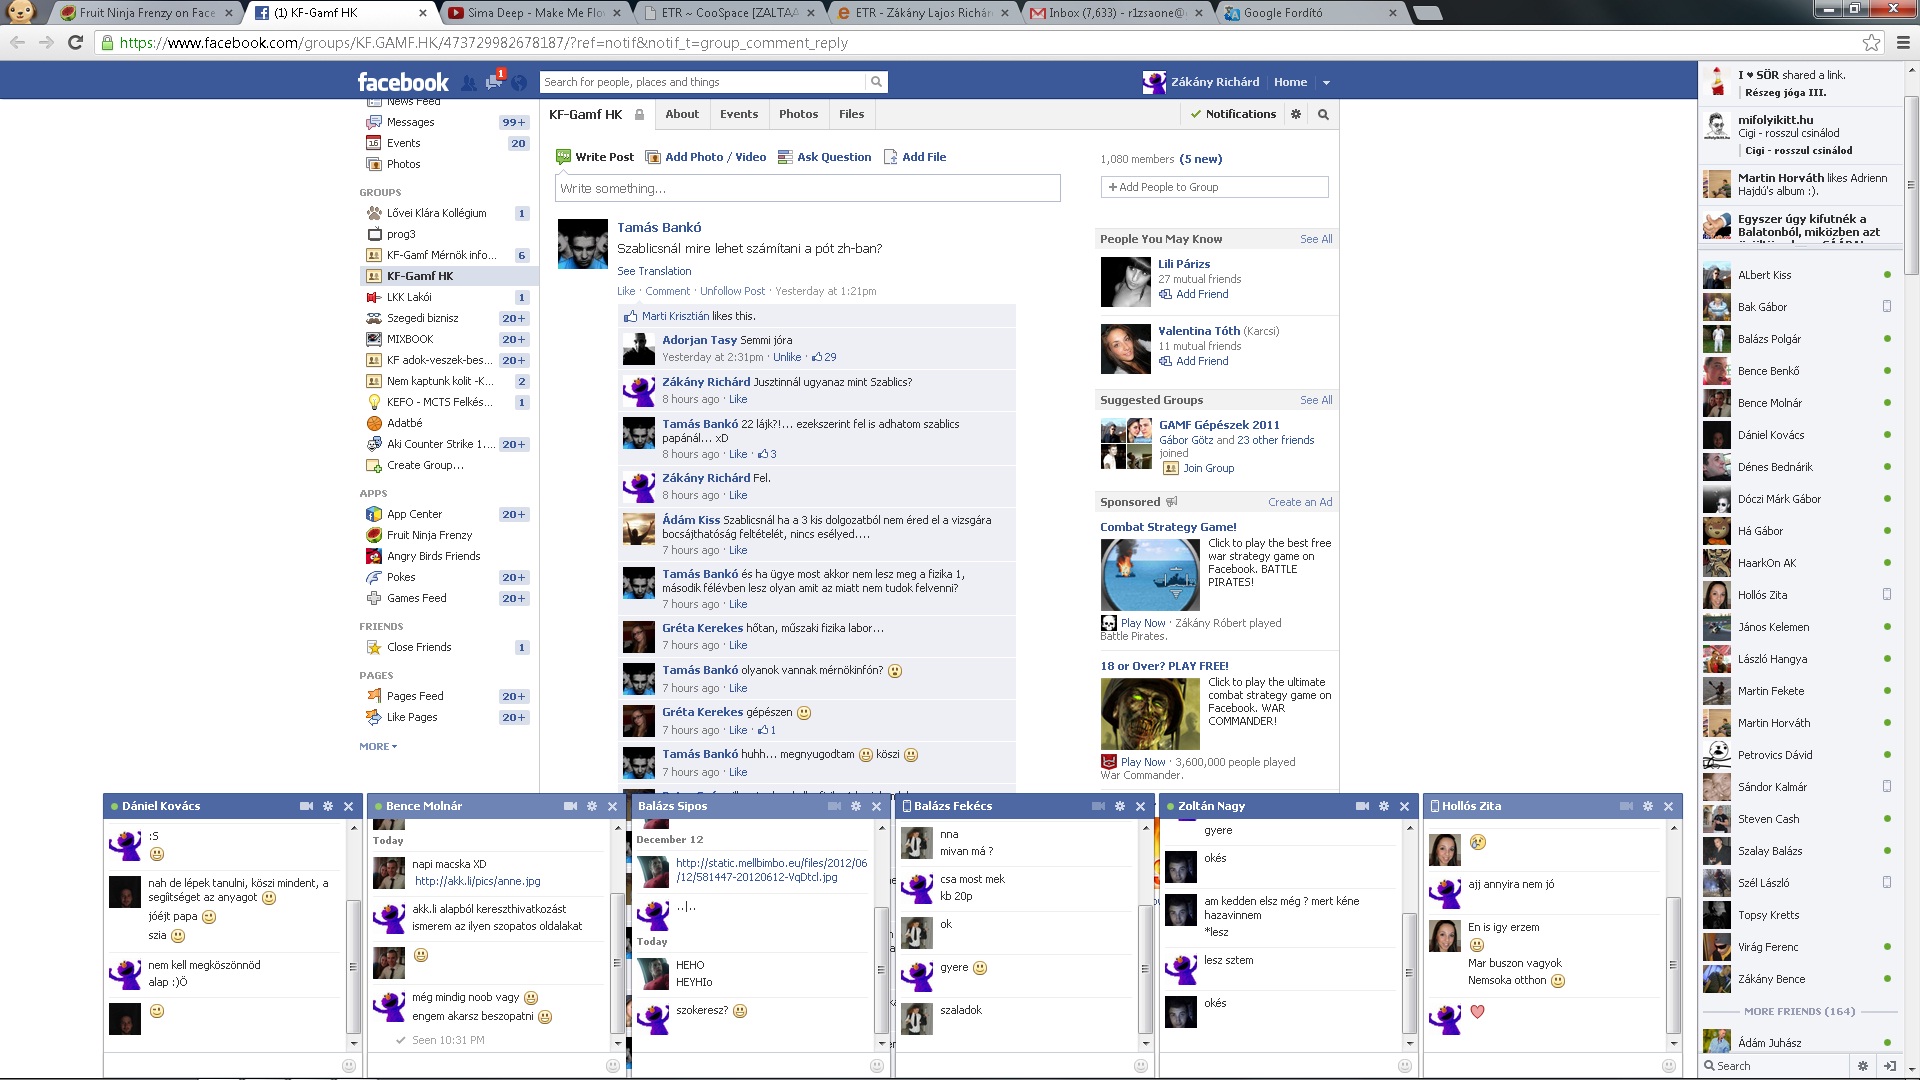Open chat options gear in Bence Molnár window
The height and width of the screenshot is (1080, 1920).
click(592, 806)
